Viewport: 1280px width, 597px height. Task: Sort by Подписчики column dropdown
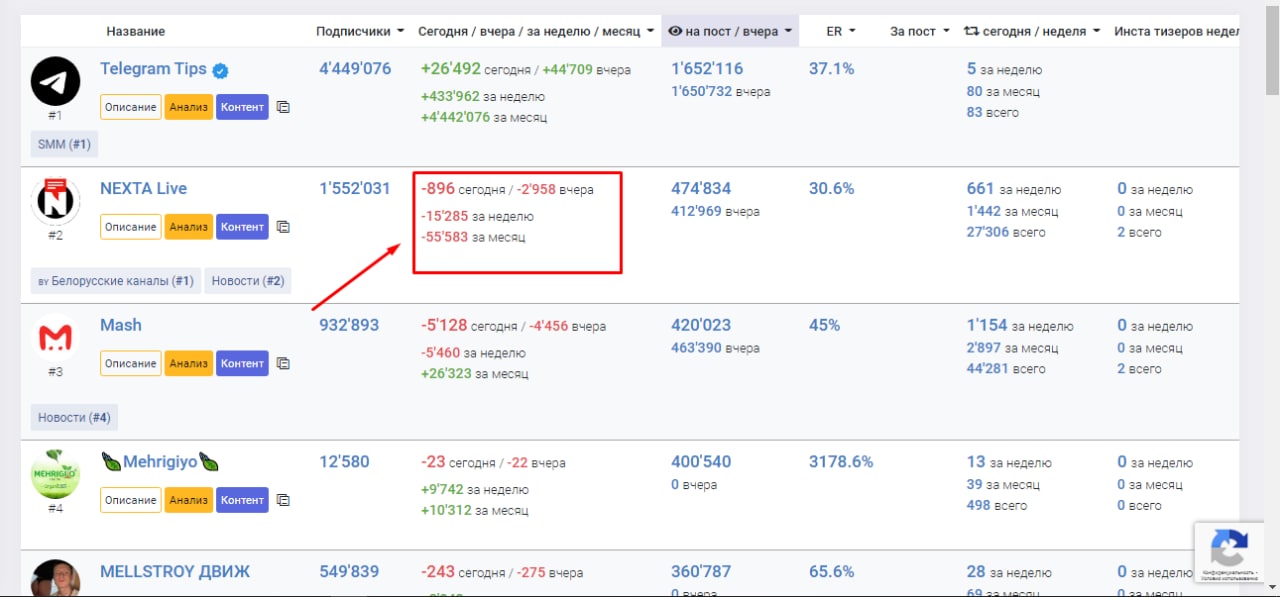[360, 31]
